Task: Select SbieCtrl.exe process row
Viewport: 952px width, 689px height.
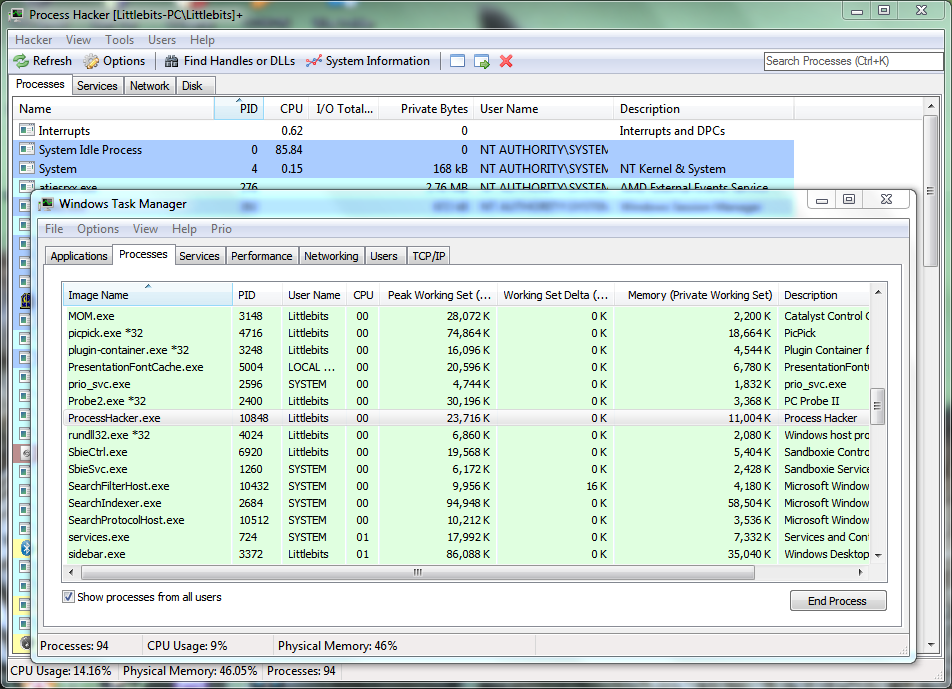Action: click(x=466, y=452)
